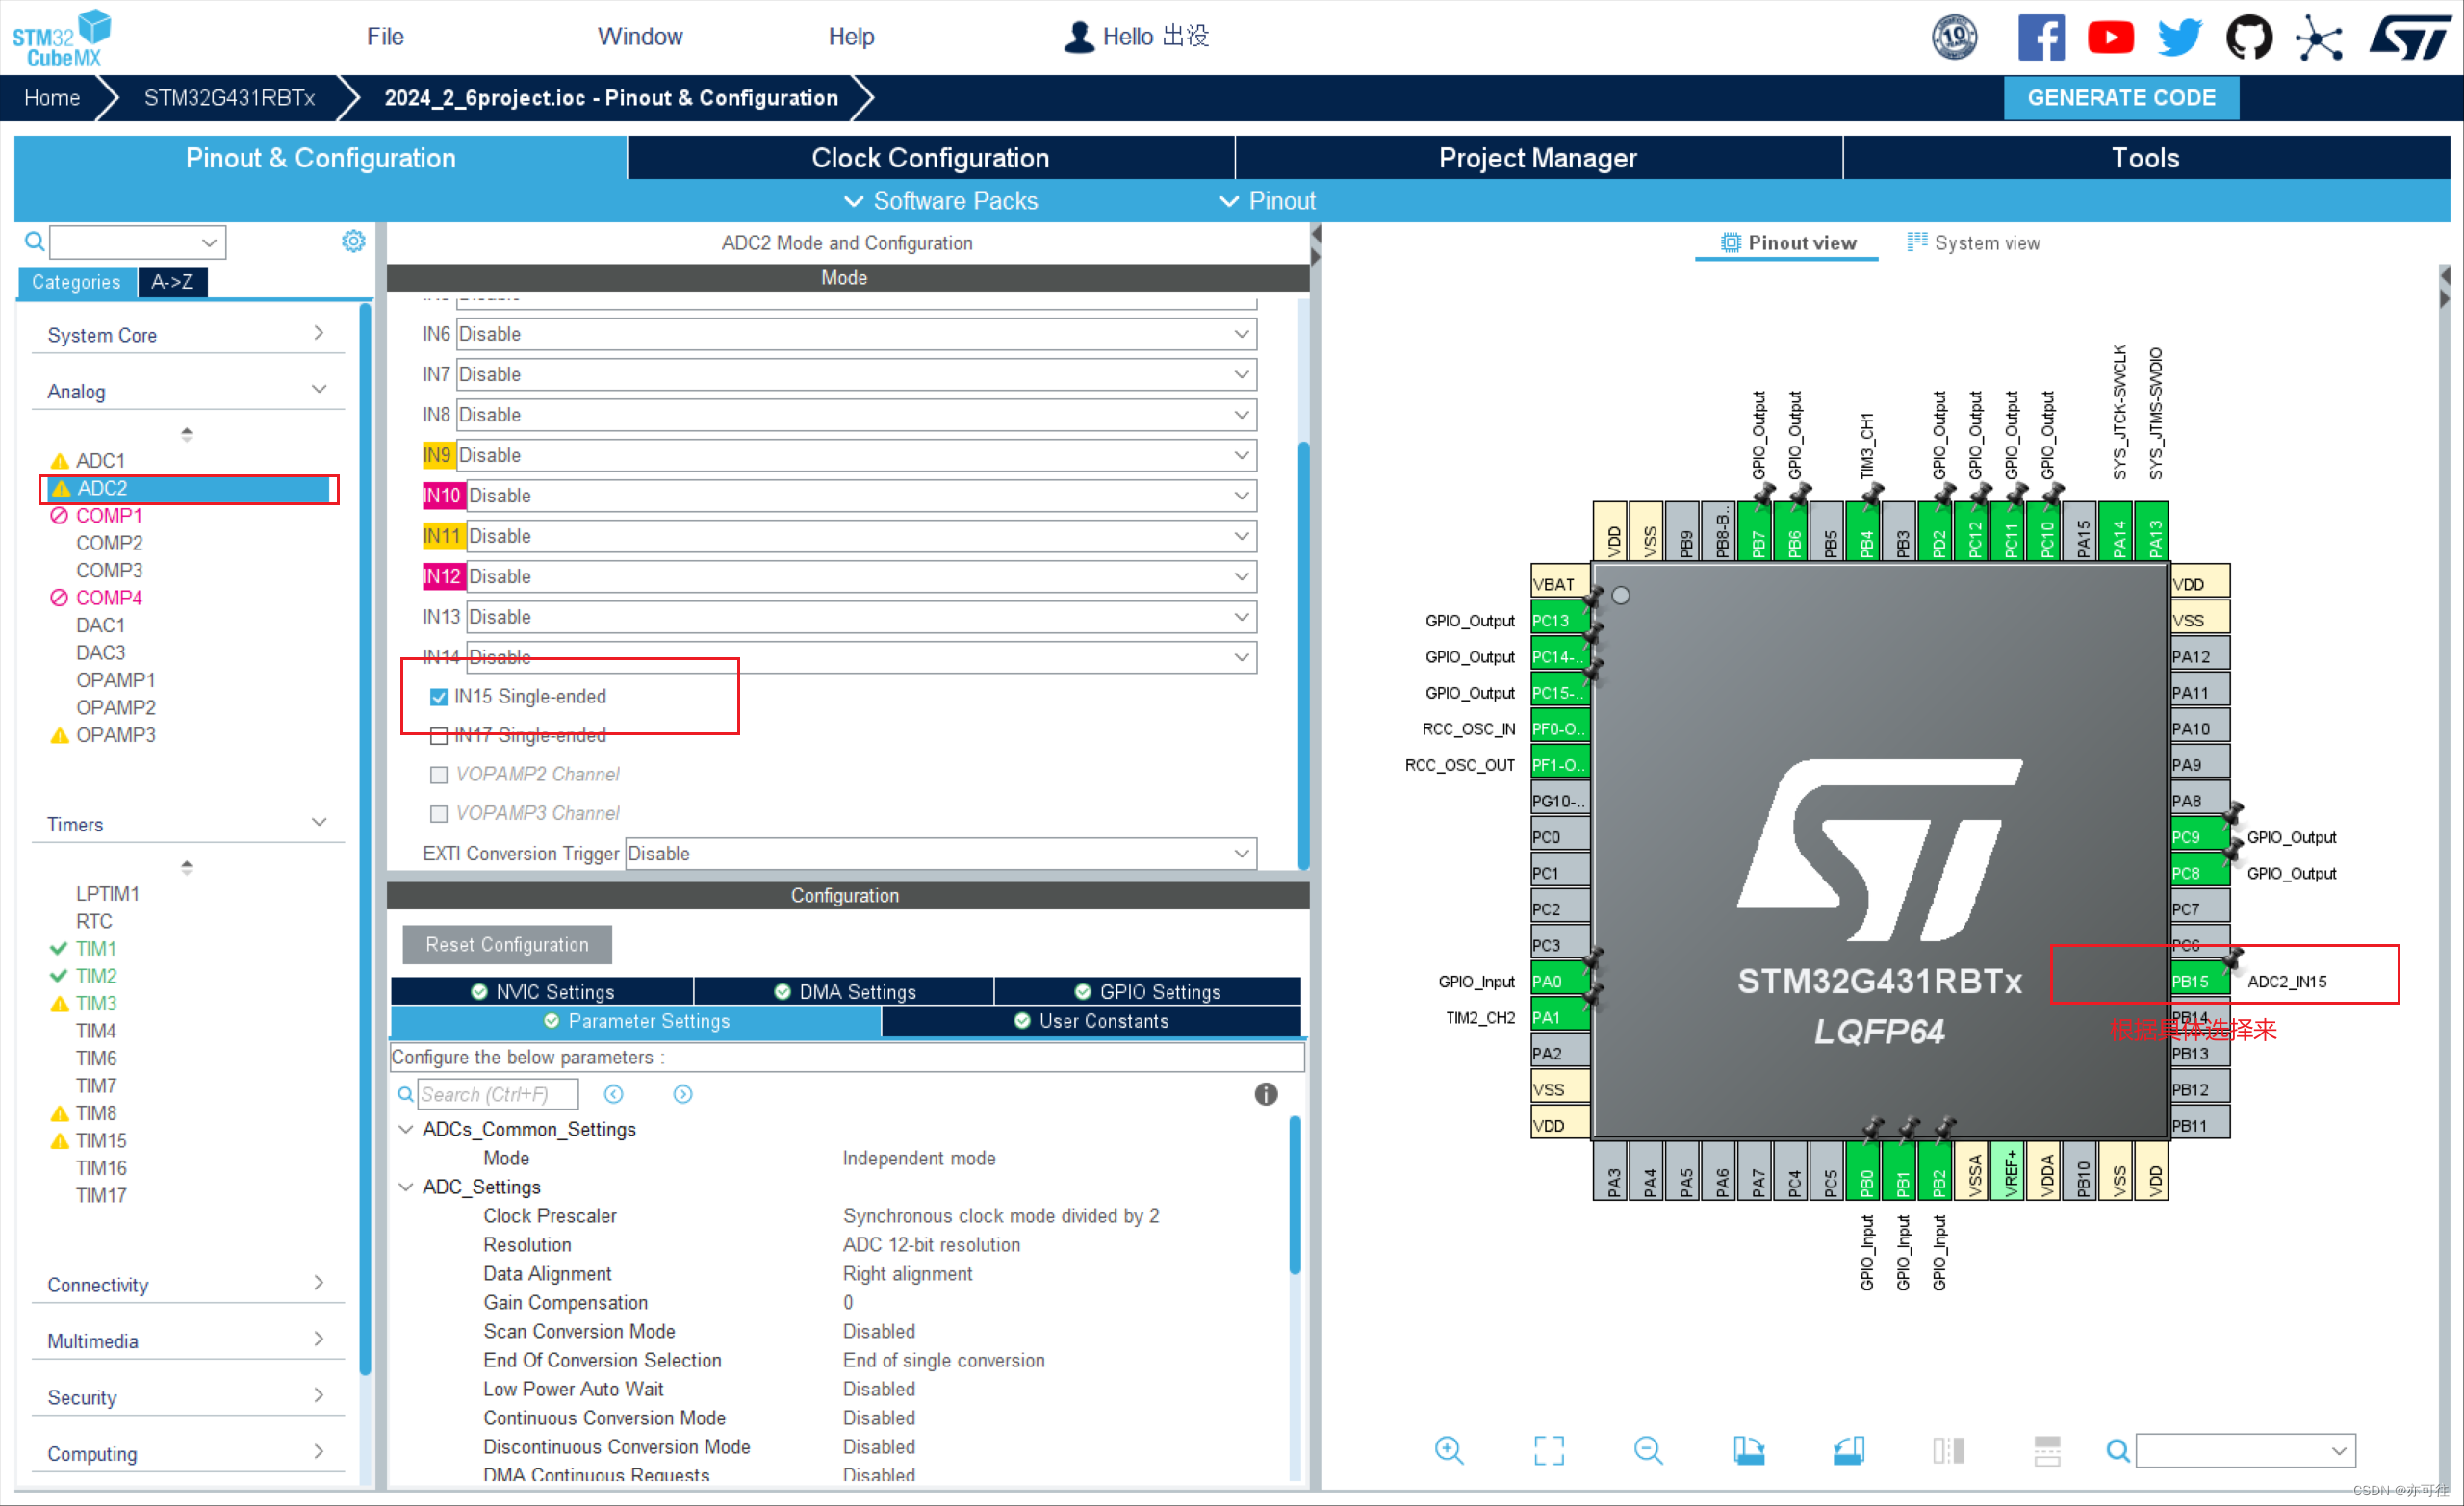Open the Help menu
Viewport: 2464px width, 1506px height.
pos(851,37)
